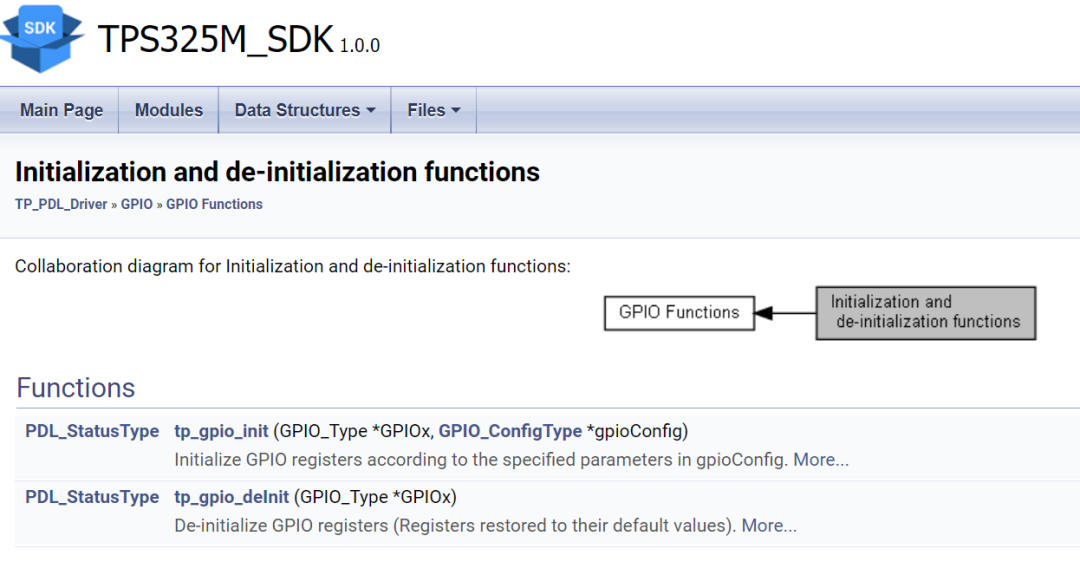Click the GPIO Functions diagram node
This screenshot has width=1080, height=562.
[x=679, y=312]
